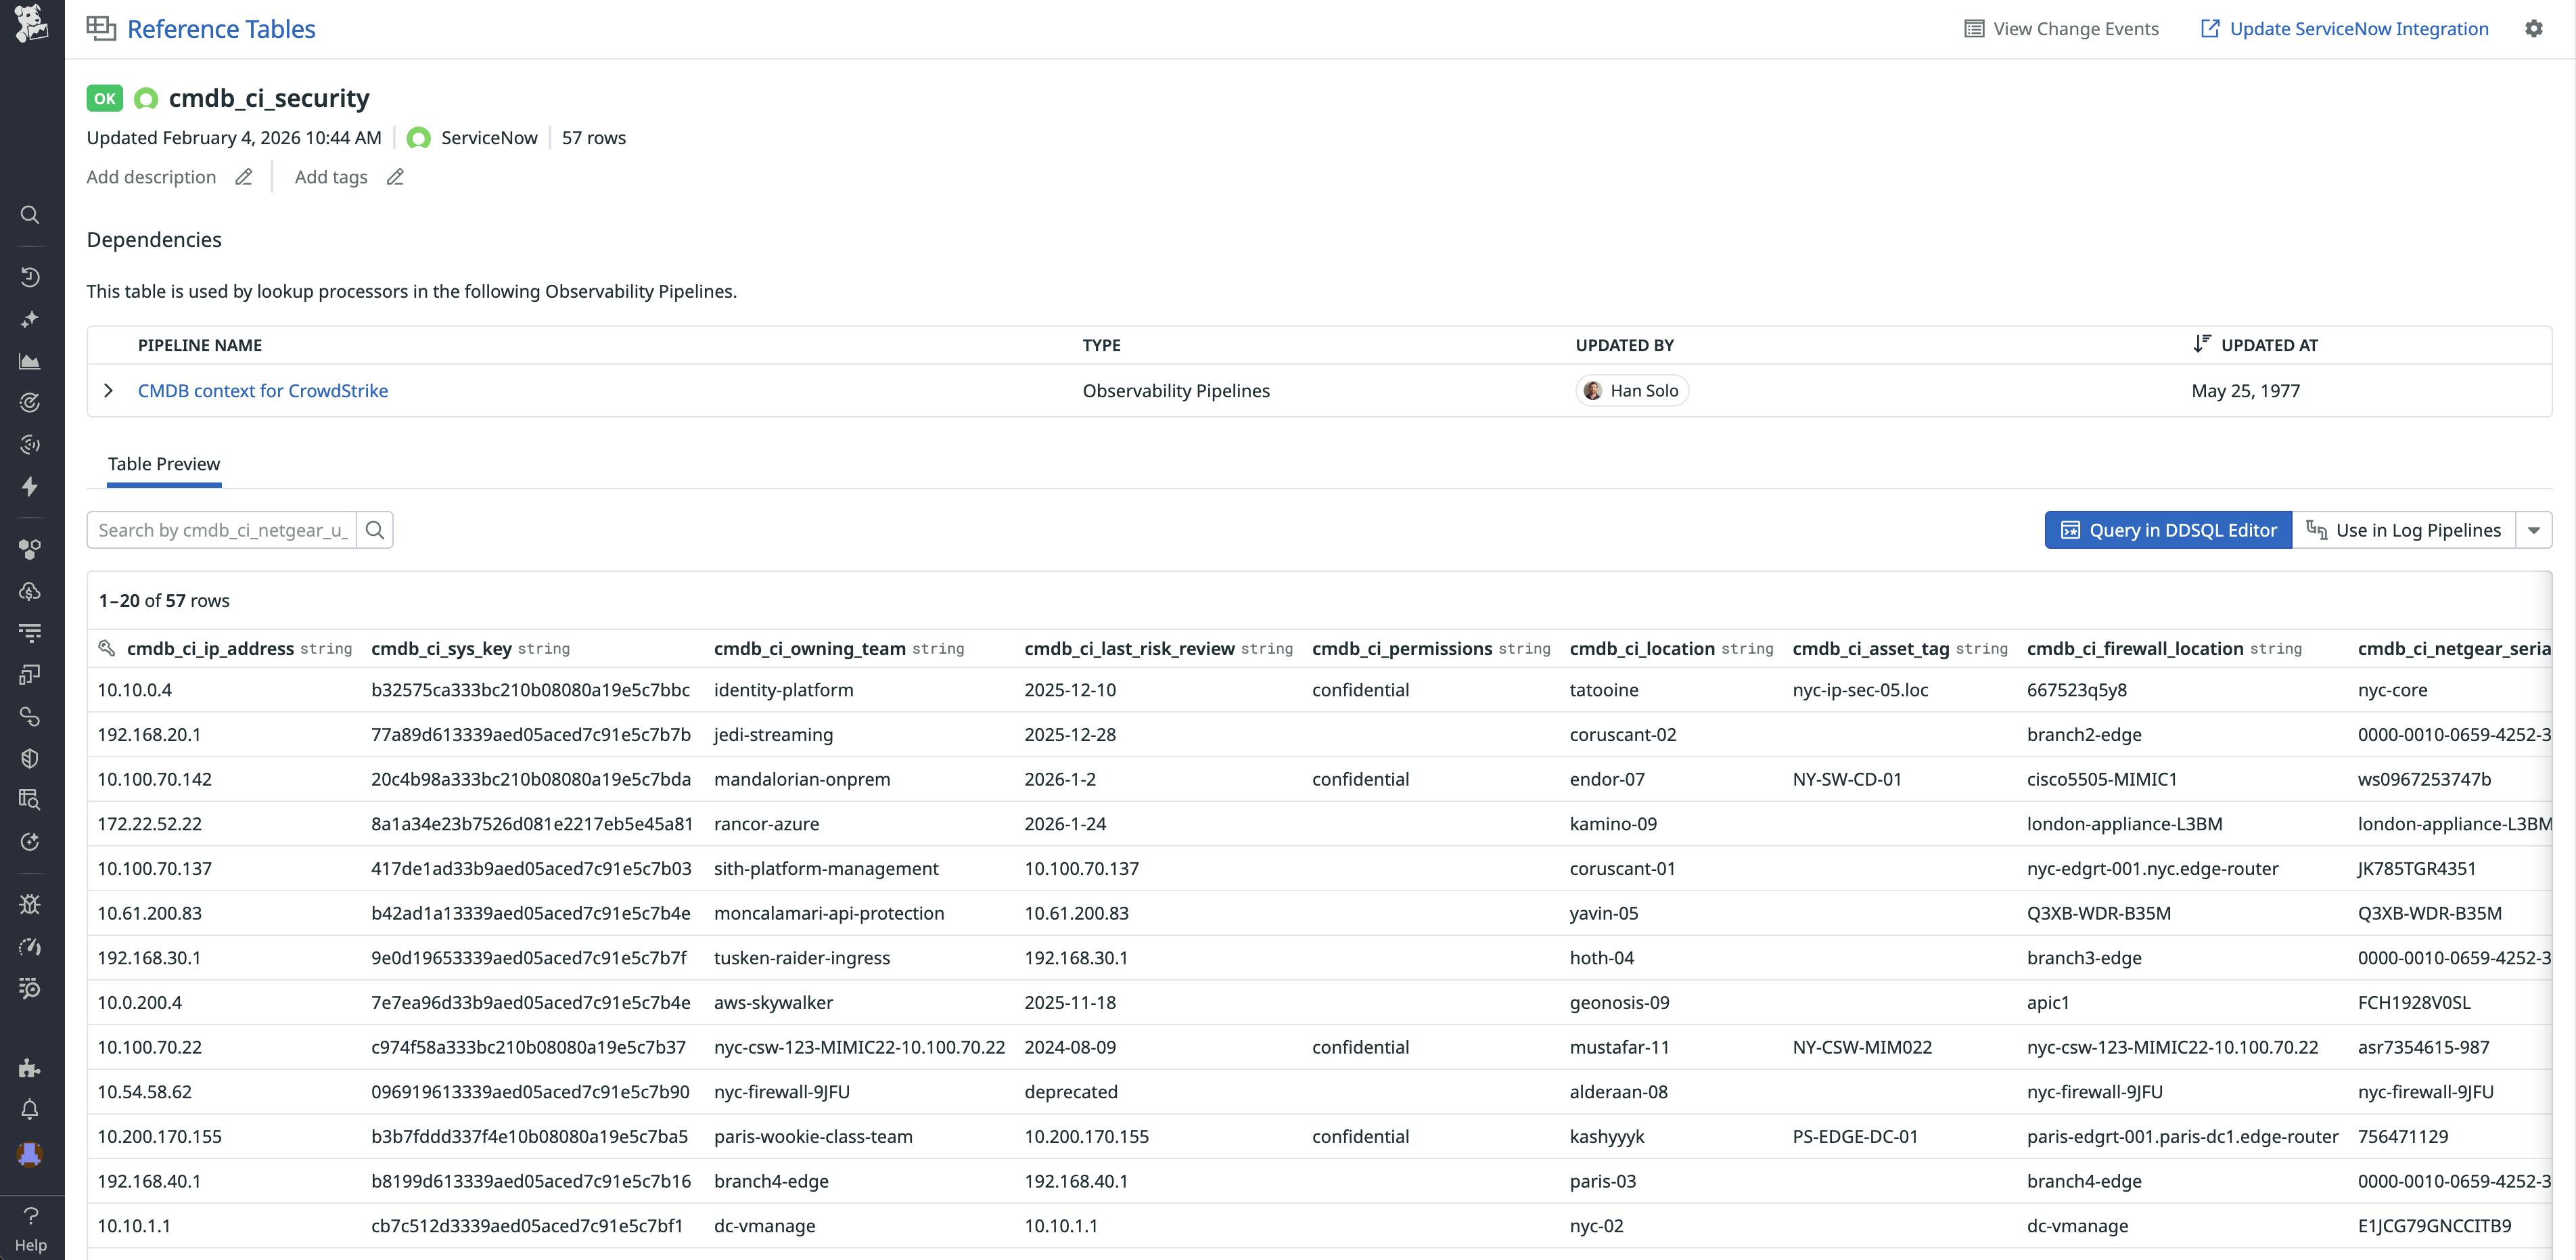Viewport: 2576px width, 1260px height.
Task: Select the Dashboards chart icon in the sidebar
Action: click(30, 361)
